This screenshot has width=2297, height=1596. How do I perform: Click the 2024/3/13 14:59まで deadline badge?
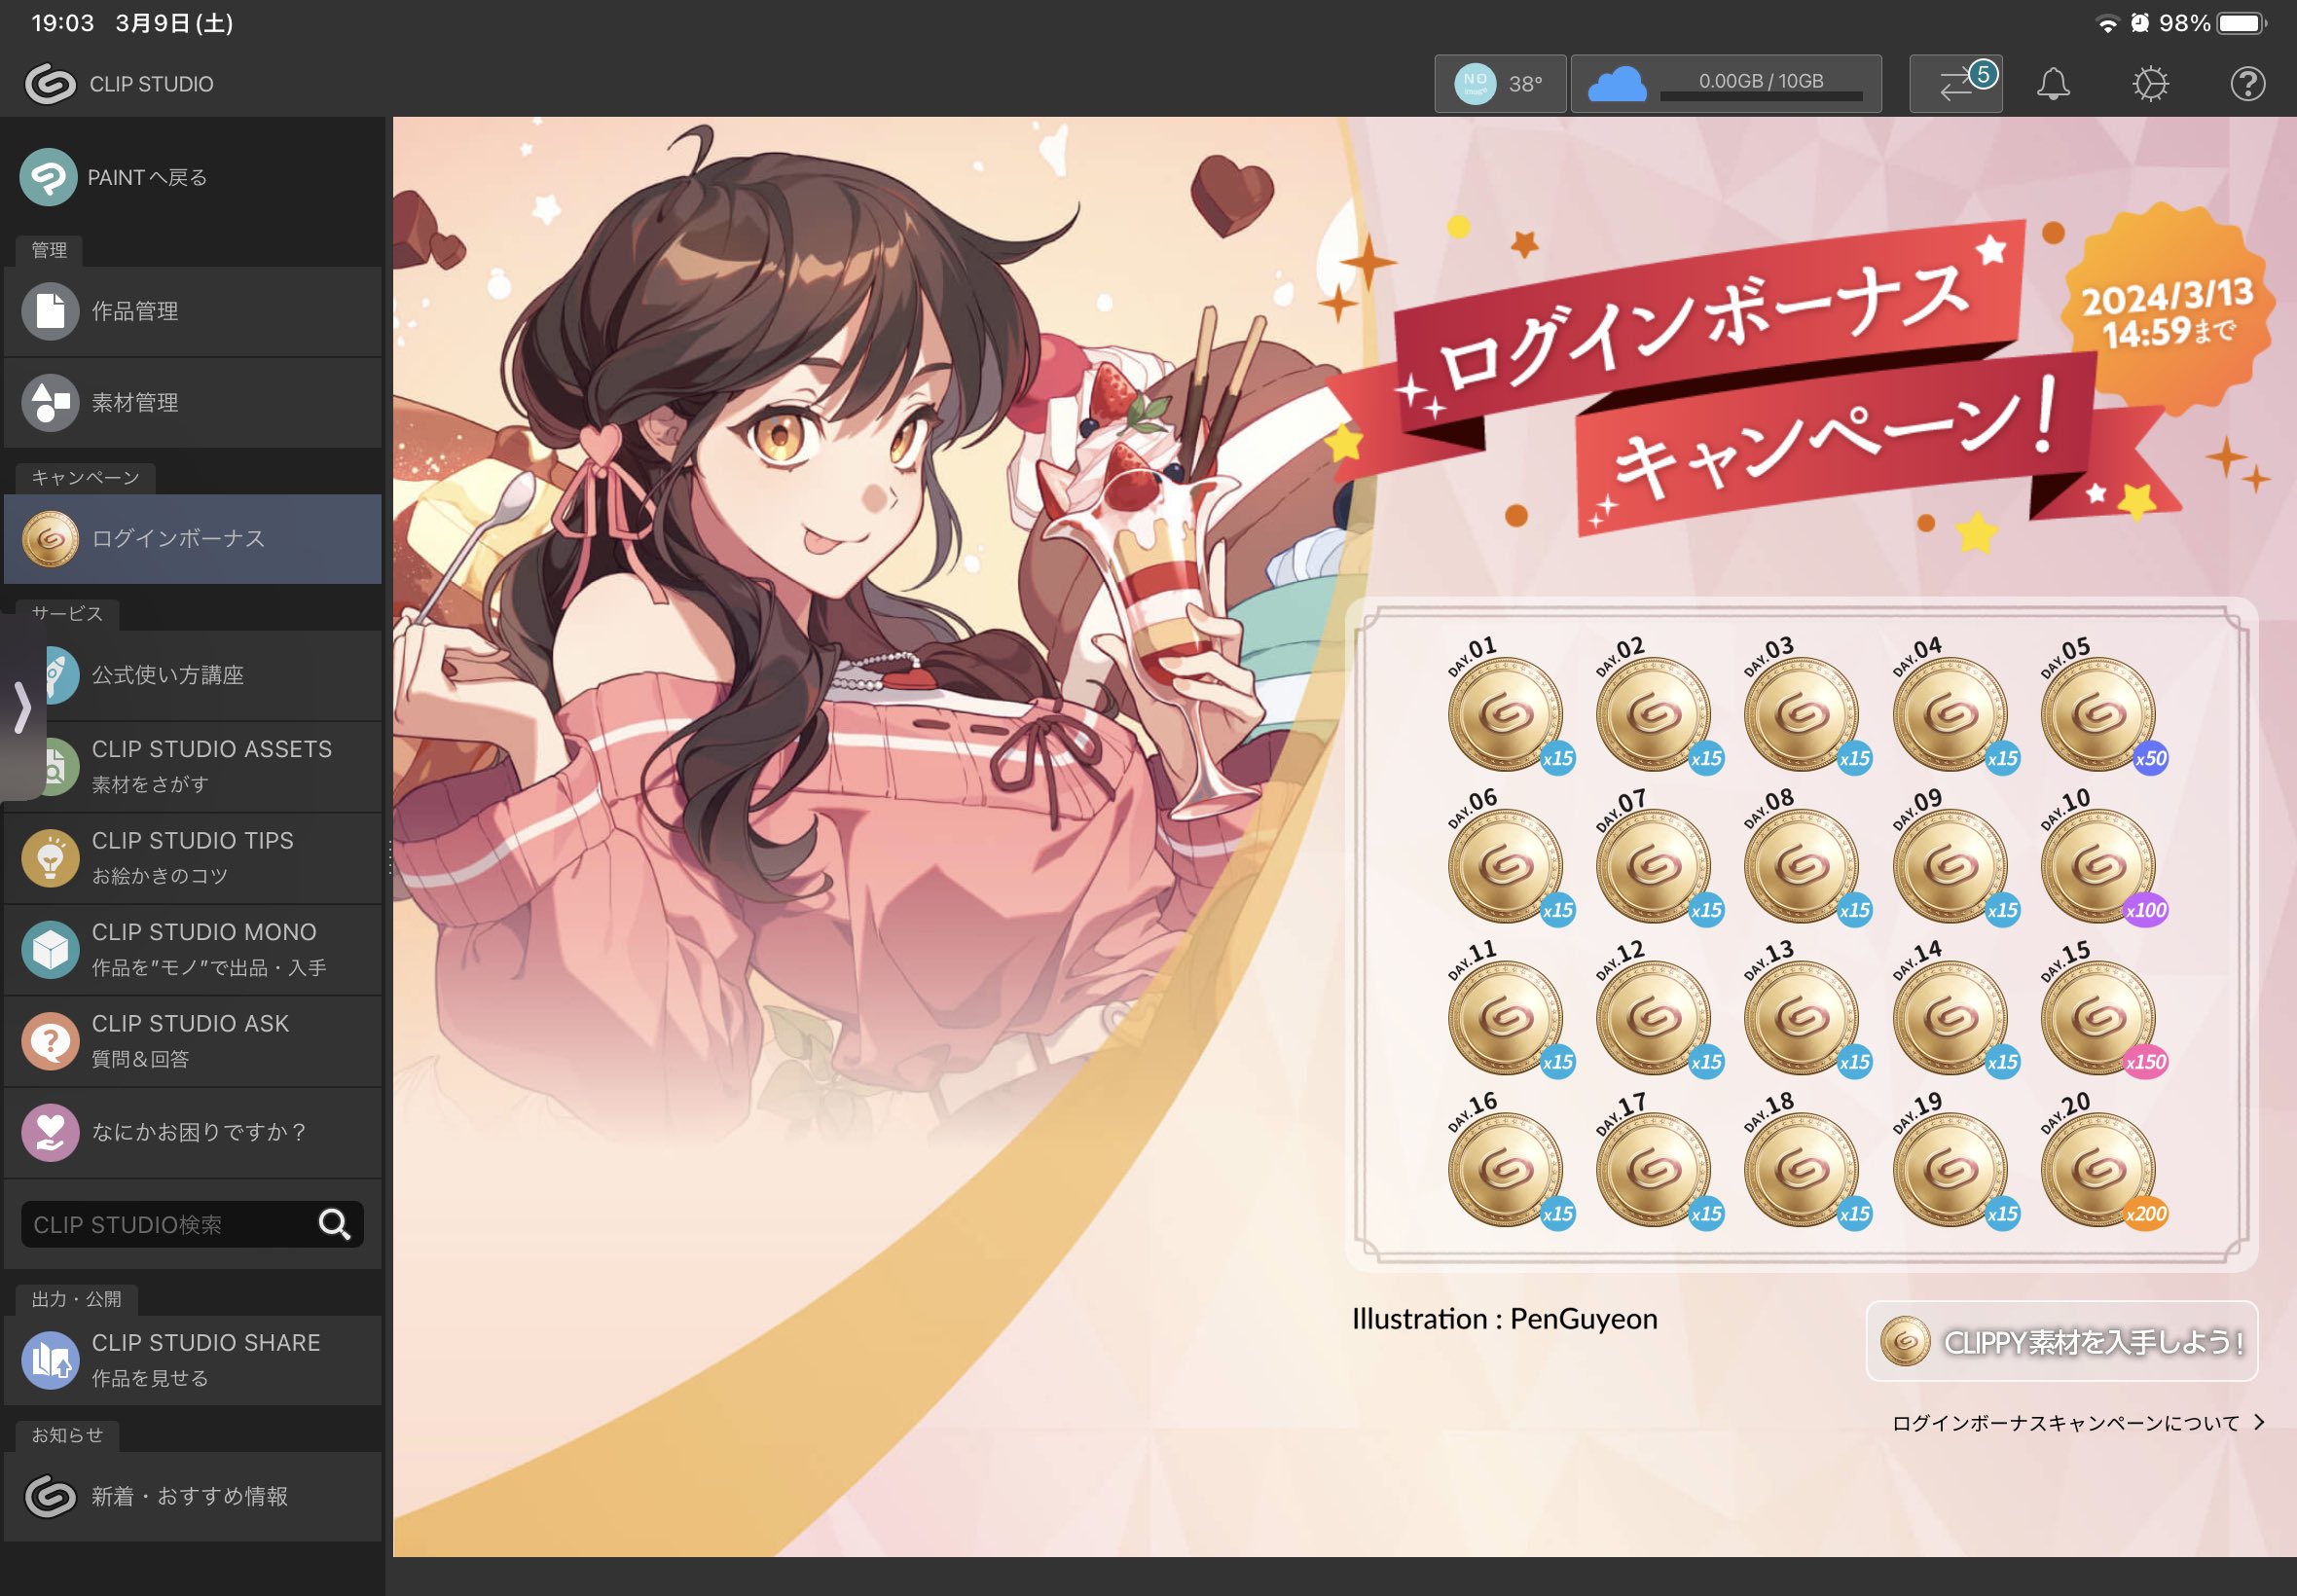(2167, 311)
